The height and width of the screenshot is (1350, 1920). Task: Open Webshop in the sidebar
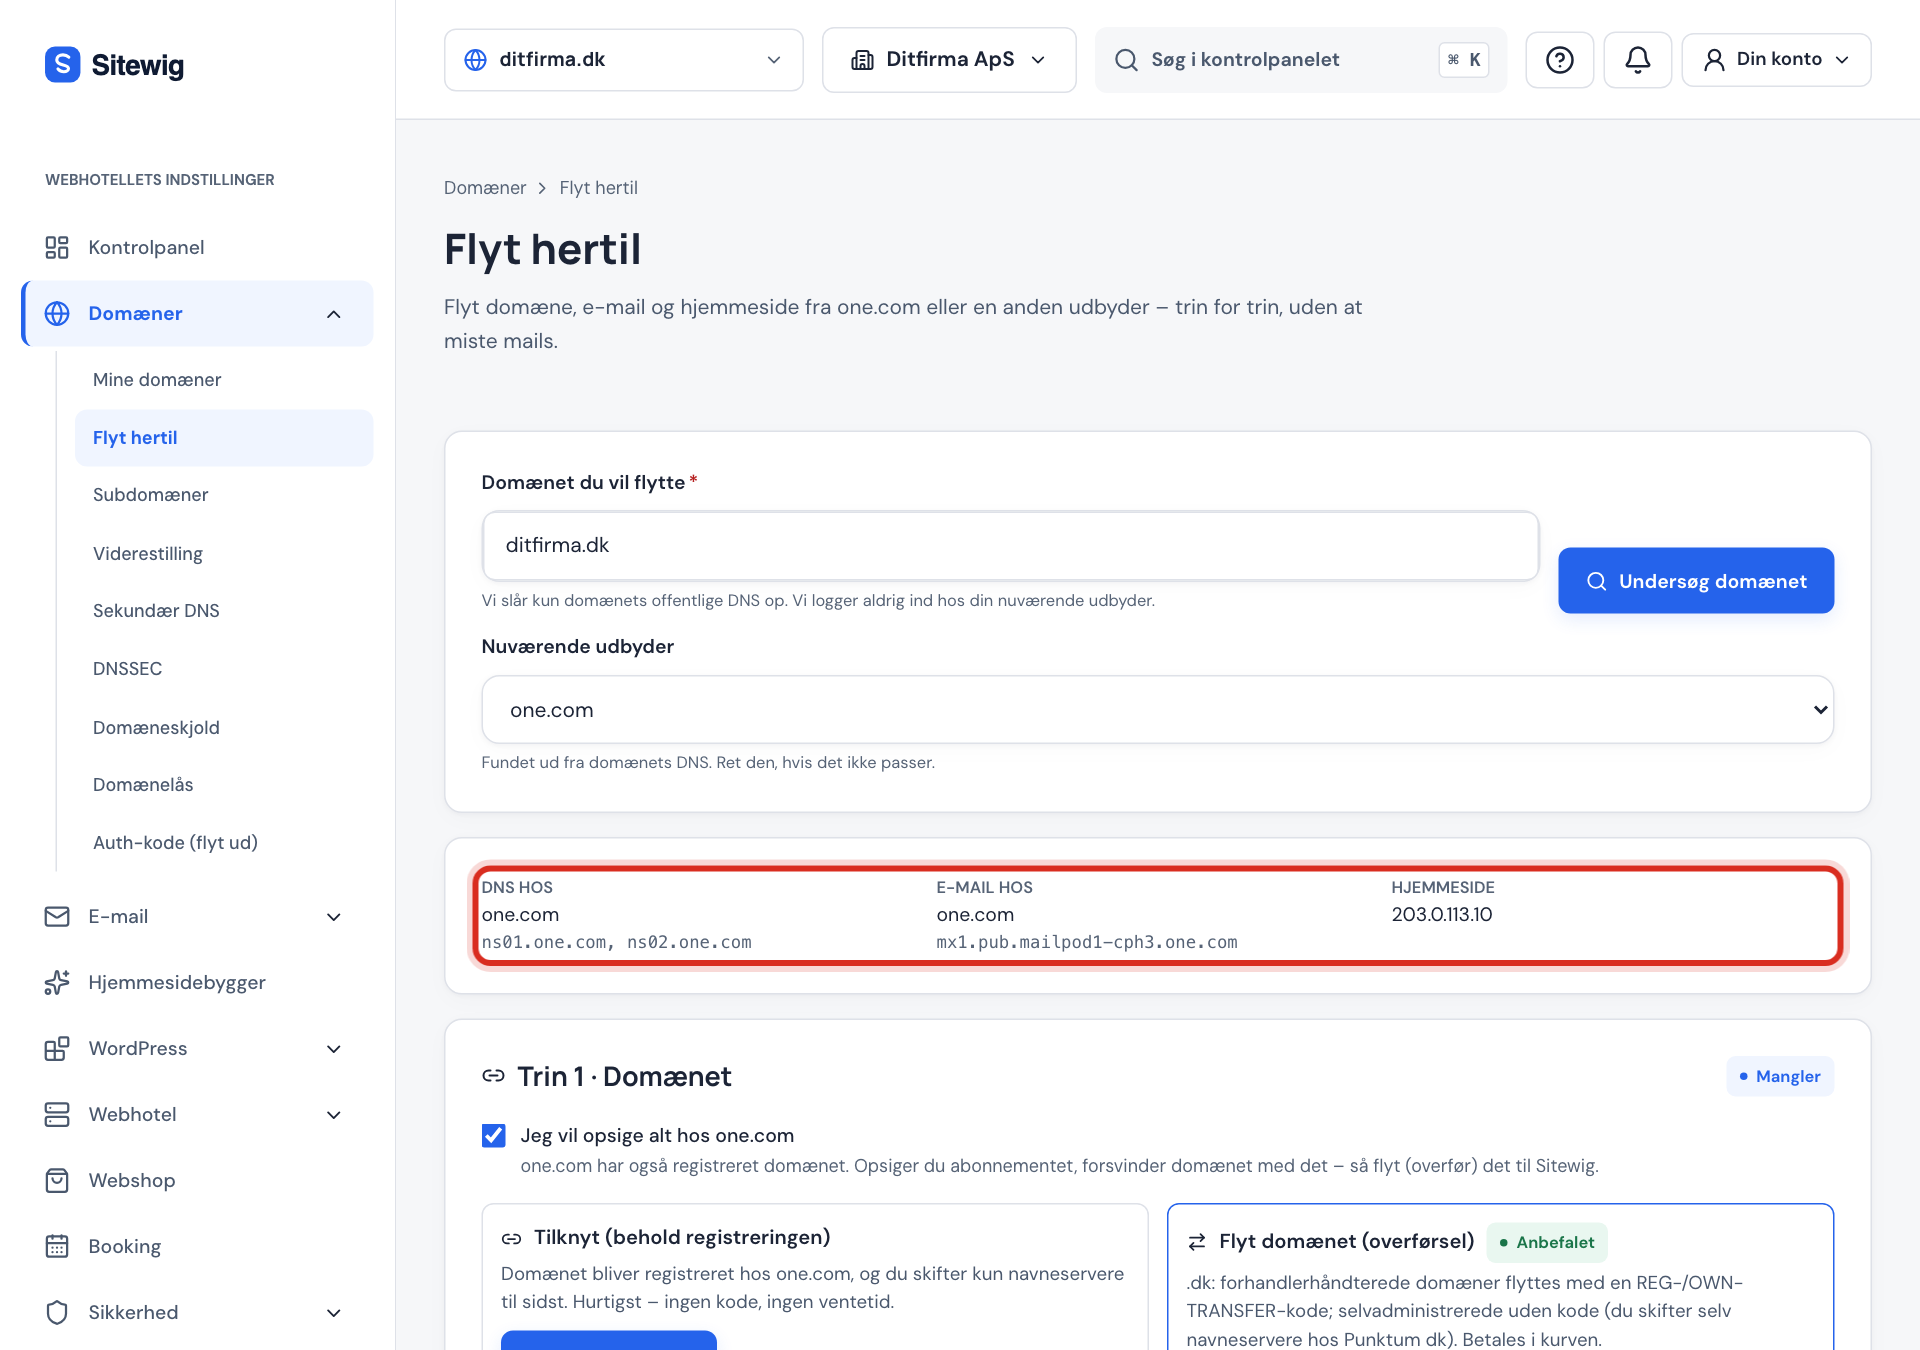(x=197, y=1180)
